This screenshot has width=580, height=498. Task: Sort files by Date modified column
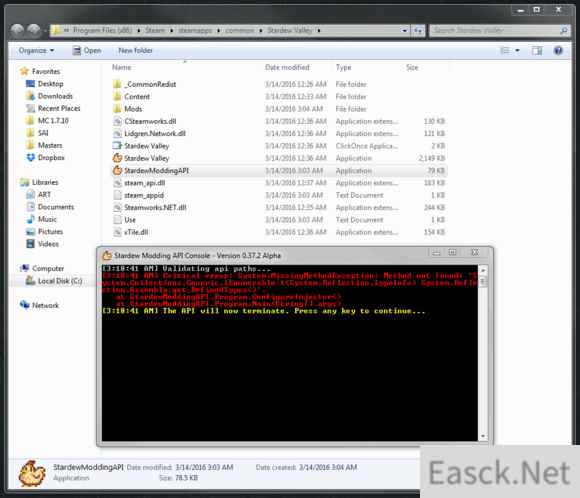click(x=287, y=67)
